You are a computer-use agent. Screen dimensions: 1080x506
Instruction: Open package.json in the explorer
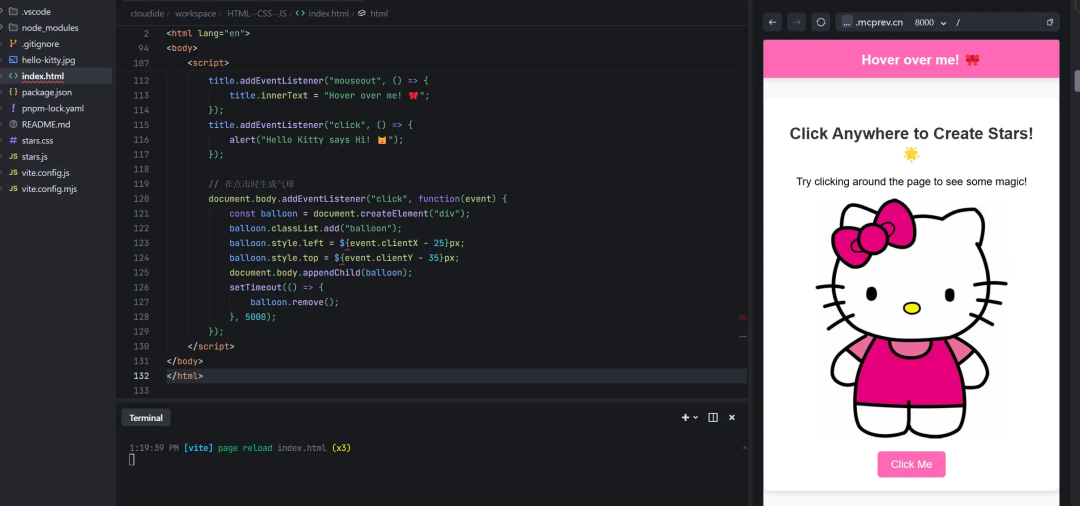pyautogui.click(x=45, y=92)
